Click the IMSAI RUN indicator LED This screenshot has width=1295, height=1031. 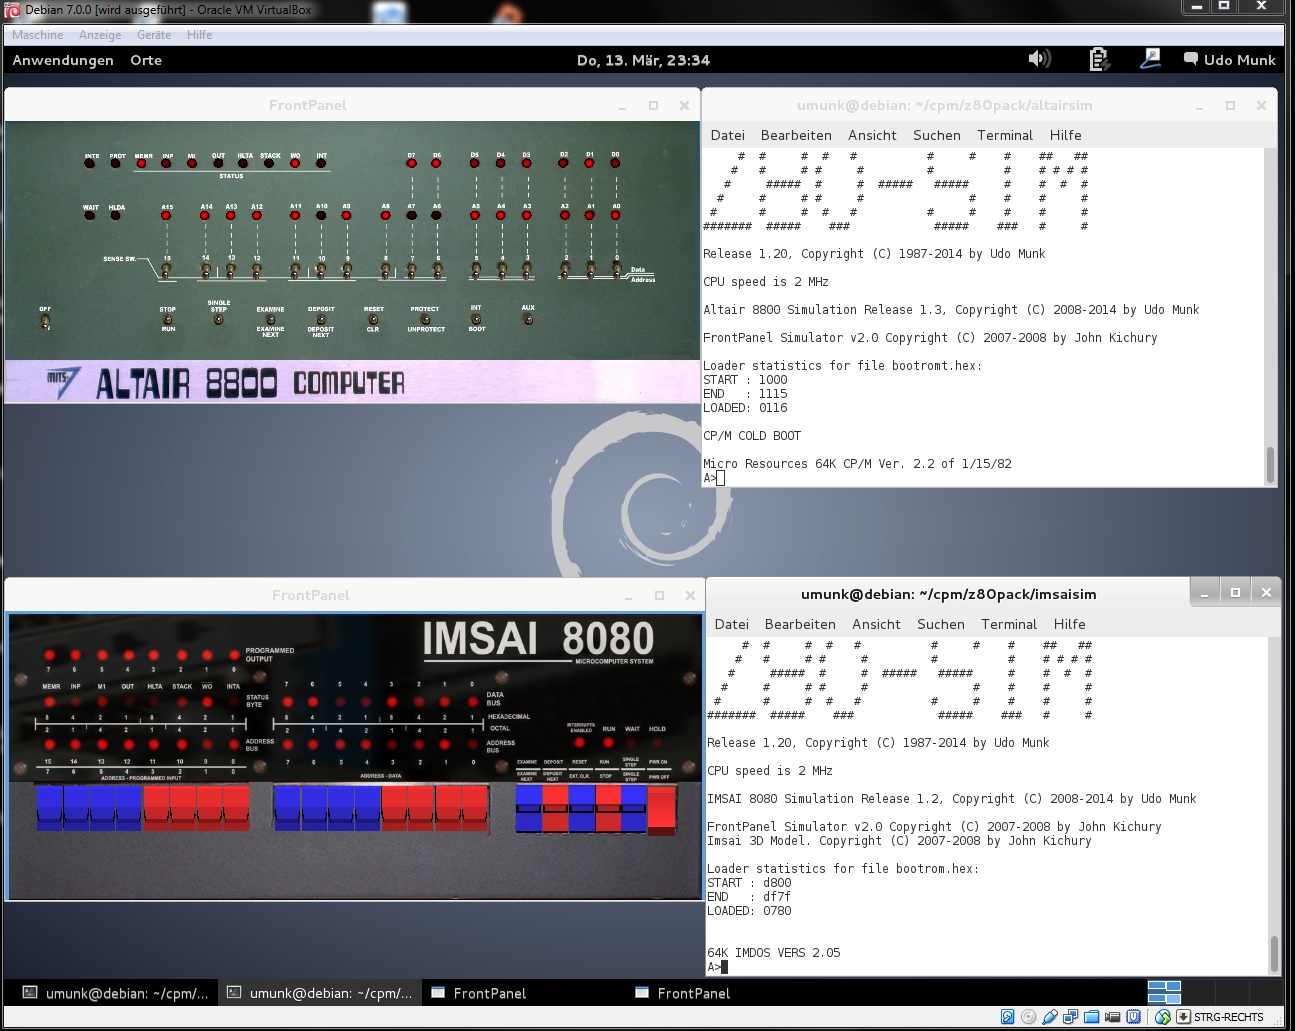pos(608,743)
